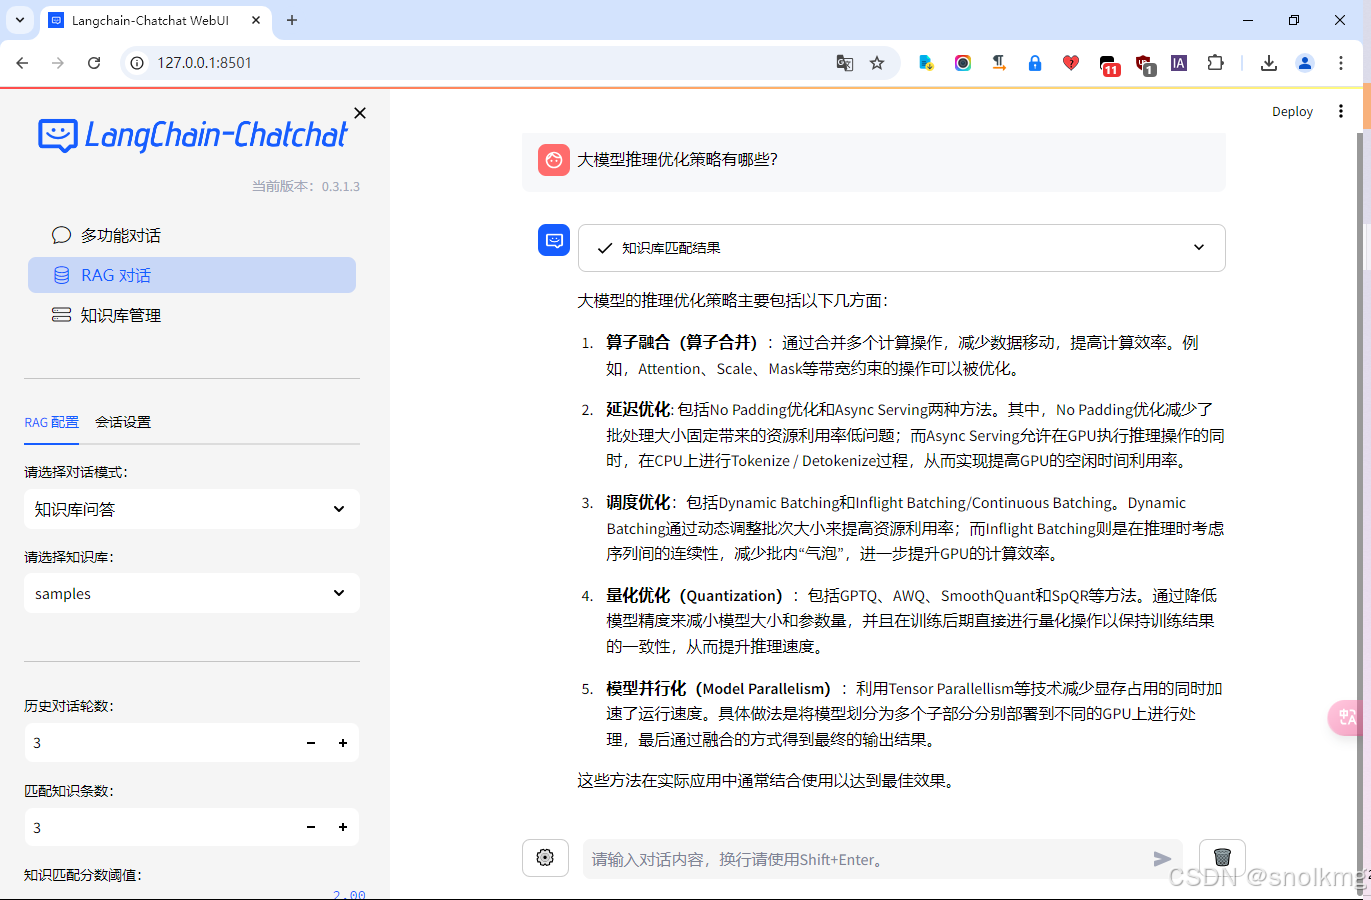Click the user avatar beside the question message
The width and height of the screenshot is (1371, 900).
[553, 159]
